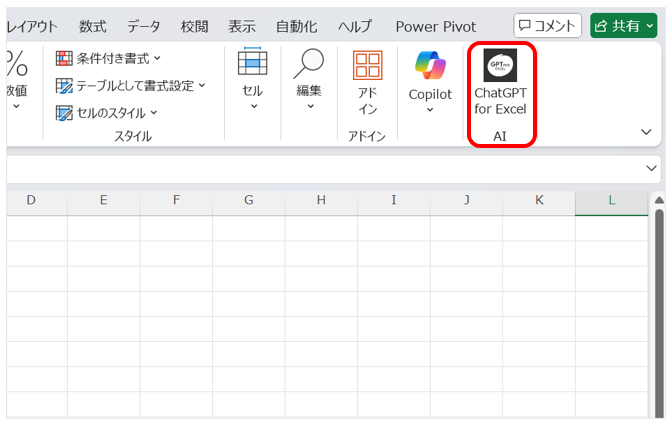Expand the Number group dropdown chevron

coord(16,106)
